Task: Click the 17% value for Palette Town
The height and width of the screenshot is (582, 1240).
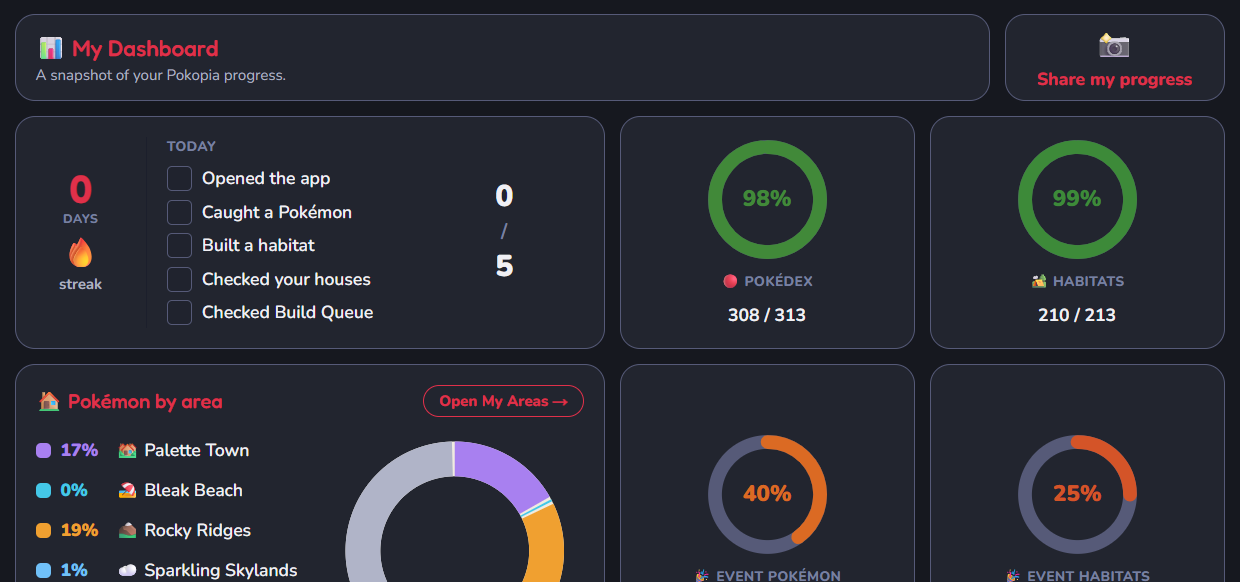Action: pyautogui.click(x=80, y=450)
